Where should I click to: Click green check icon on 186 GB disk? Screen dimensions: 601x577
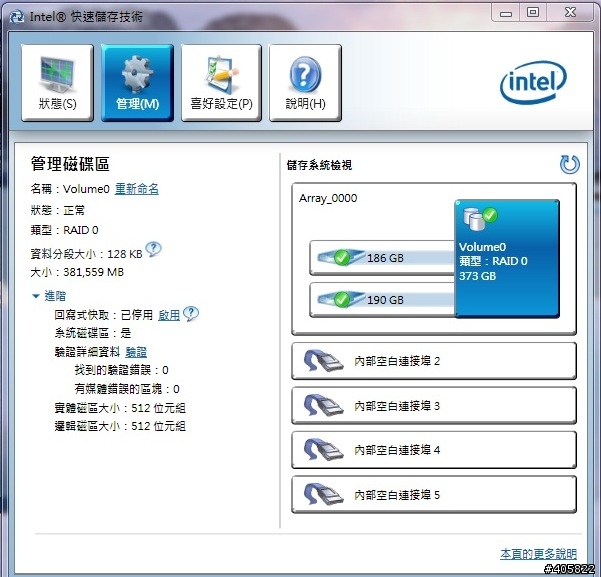tap(342, 258)
